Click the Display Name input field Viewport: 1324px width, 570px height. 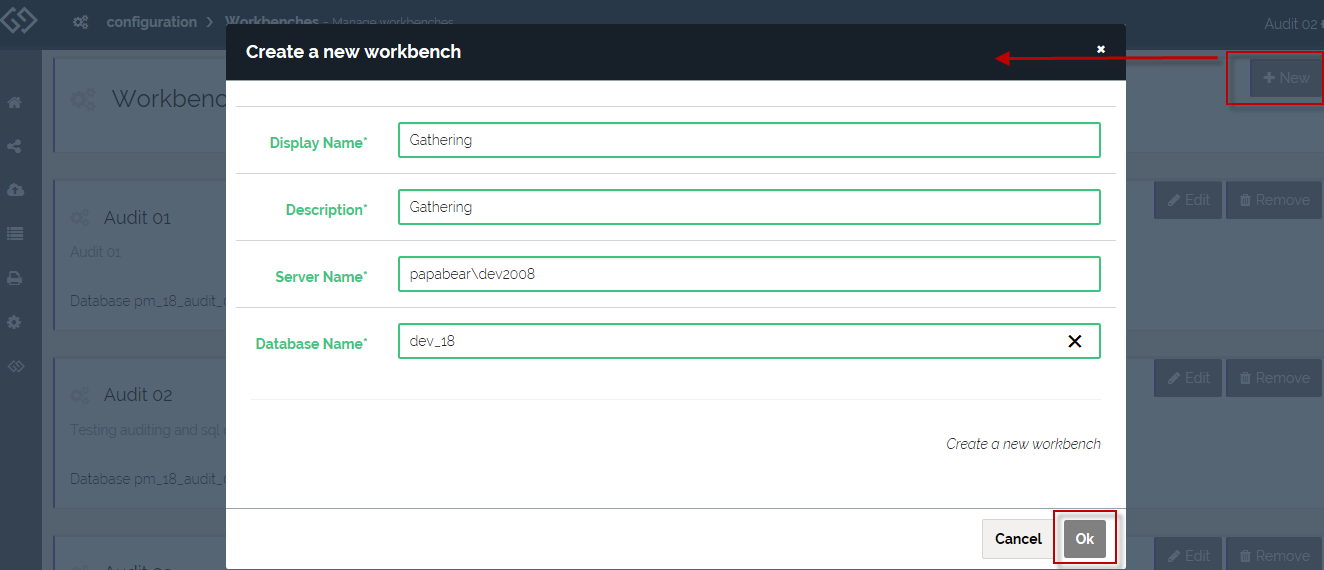pyautogui.click(x=748, y=140)
